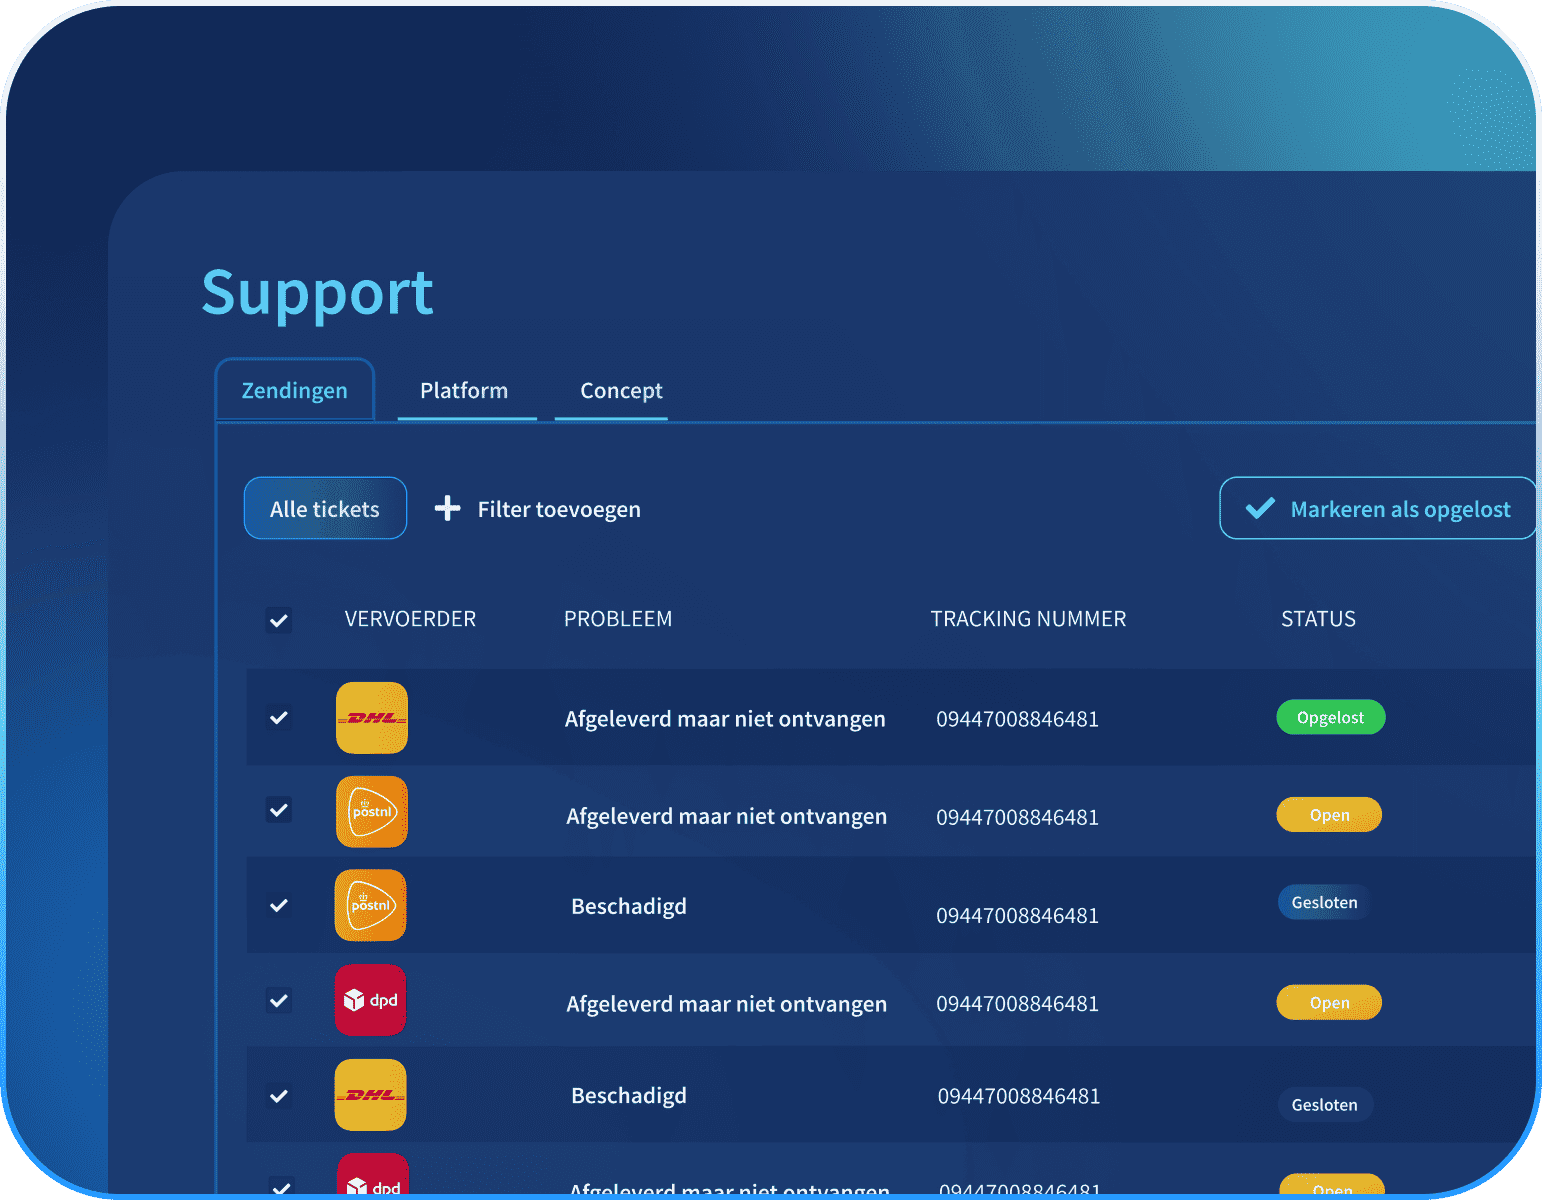The width and height of the screenshot is (1542, 1200).
Task: Click the tracking number in the Opgelost row
Action: pos(1017,719)
